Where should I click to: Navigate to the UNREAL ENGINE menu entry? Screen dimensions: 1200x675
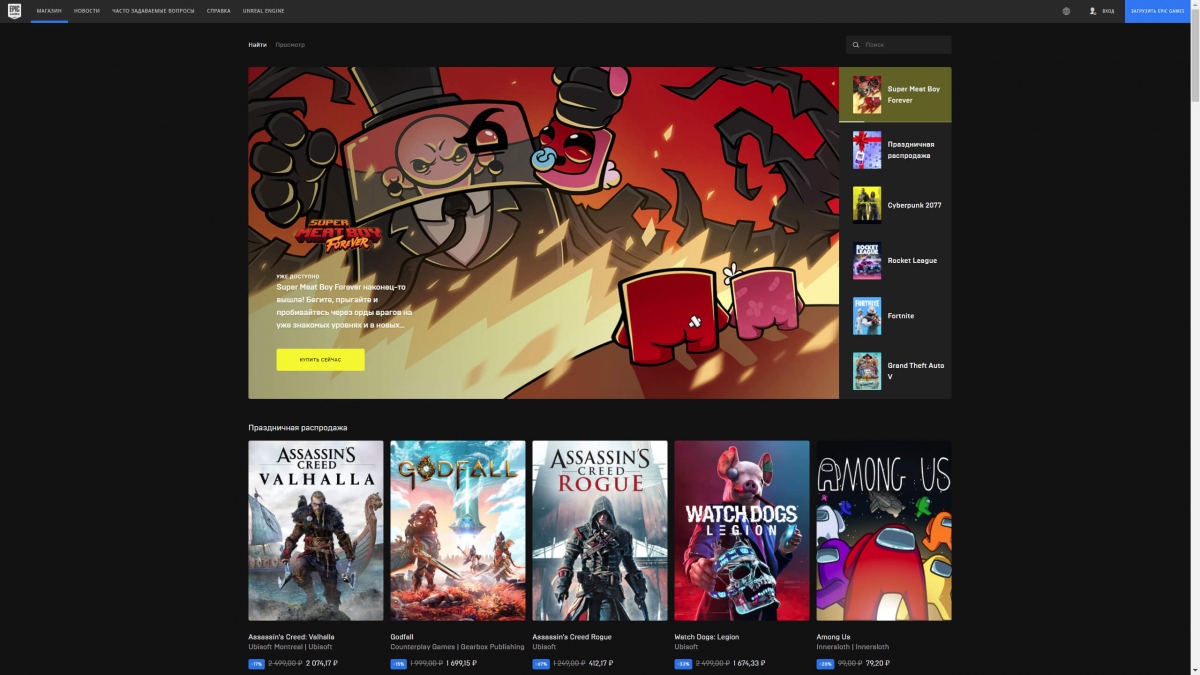(265, 11)
